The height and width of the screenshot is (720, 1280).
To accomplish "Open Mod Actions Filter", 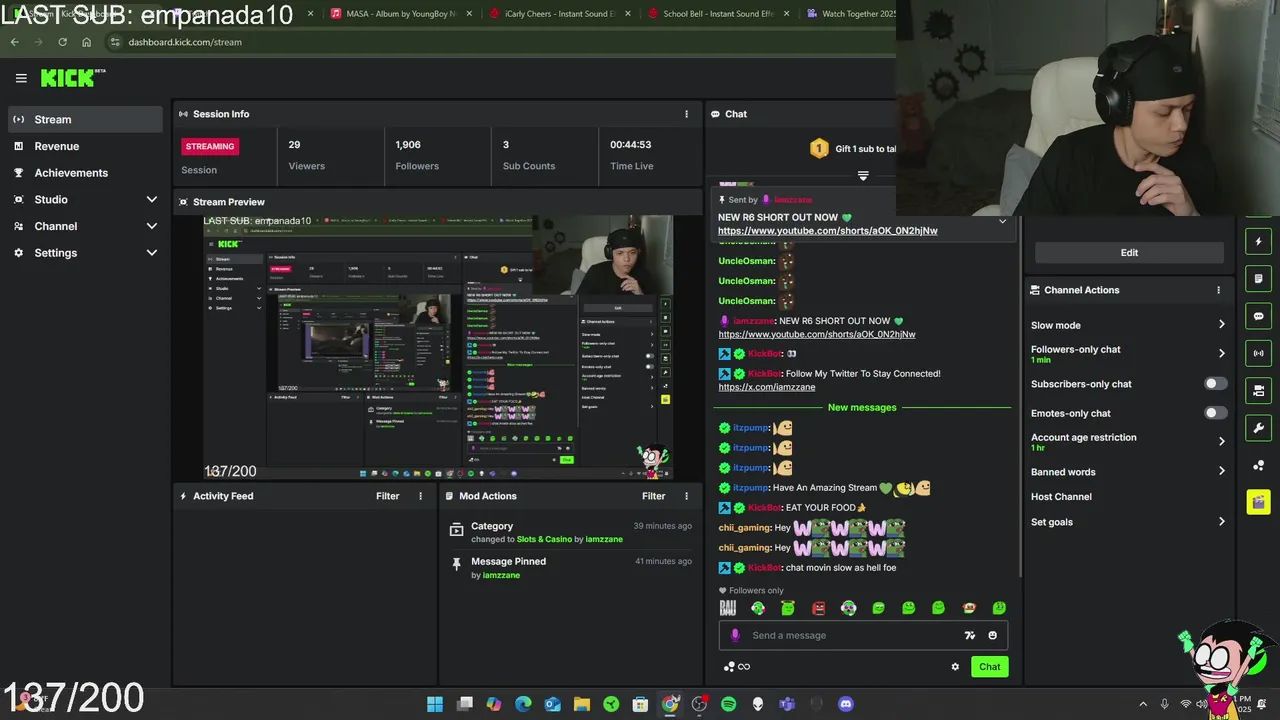I will point(653,496).
